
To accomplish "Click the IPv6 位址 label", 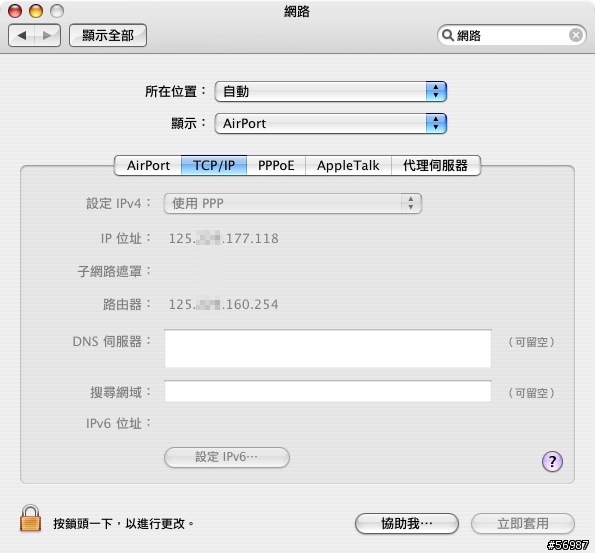I will tap(118, 423).
